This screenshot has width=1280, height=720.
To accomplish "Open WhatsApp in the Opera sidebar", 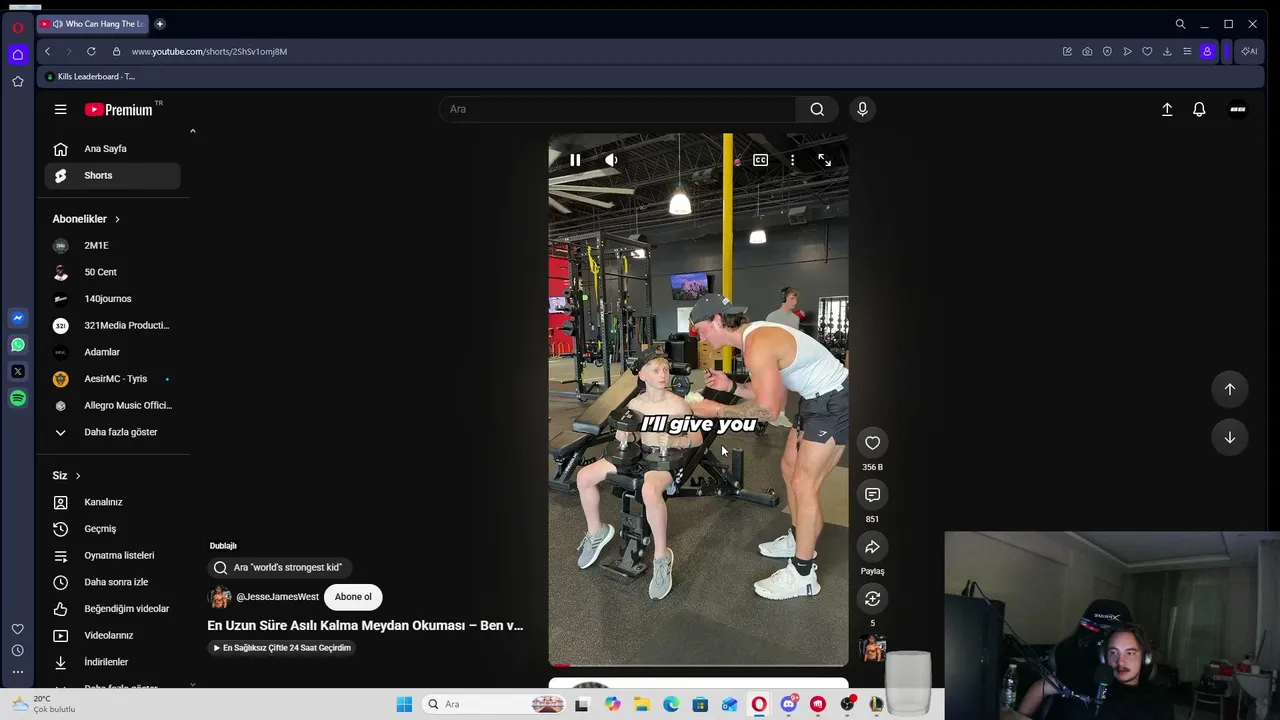I will click(18, 345).
